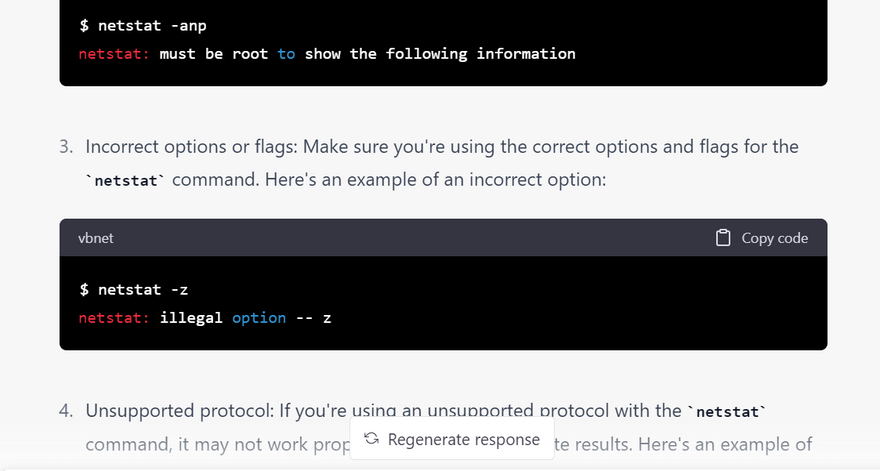Click the blue word "option" in code
This screenshot has width=880, height=471.
coord(259,317)
